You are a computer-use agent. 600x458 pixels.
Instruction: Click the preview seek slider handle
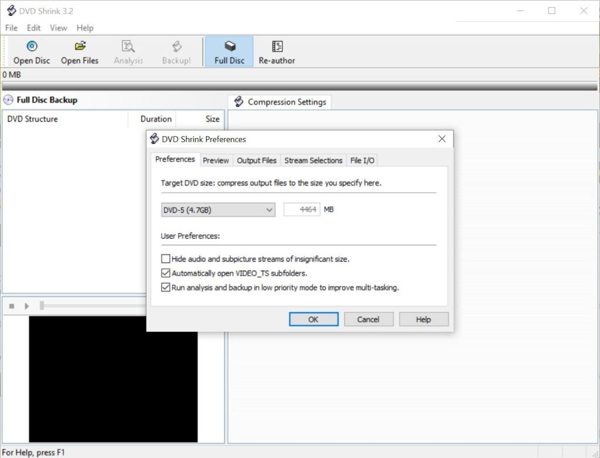[x=42, y=305]
